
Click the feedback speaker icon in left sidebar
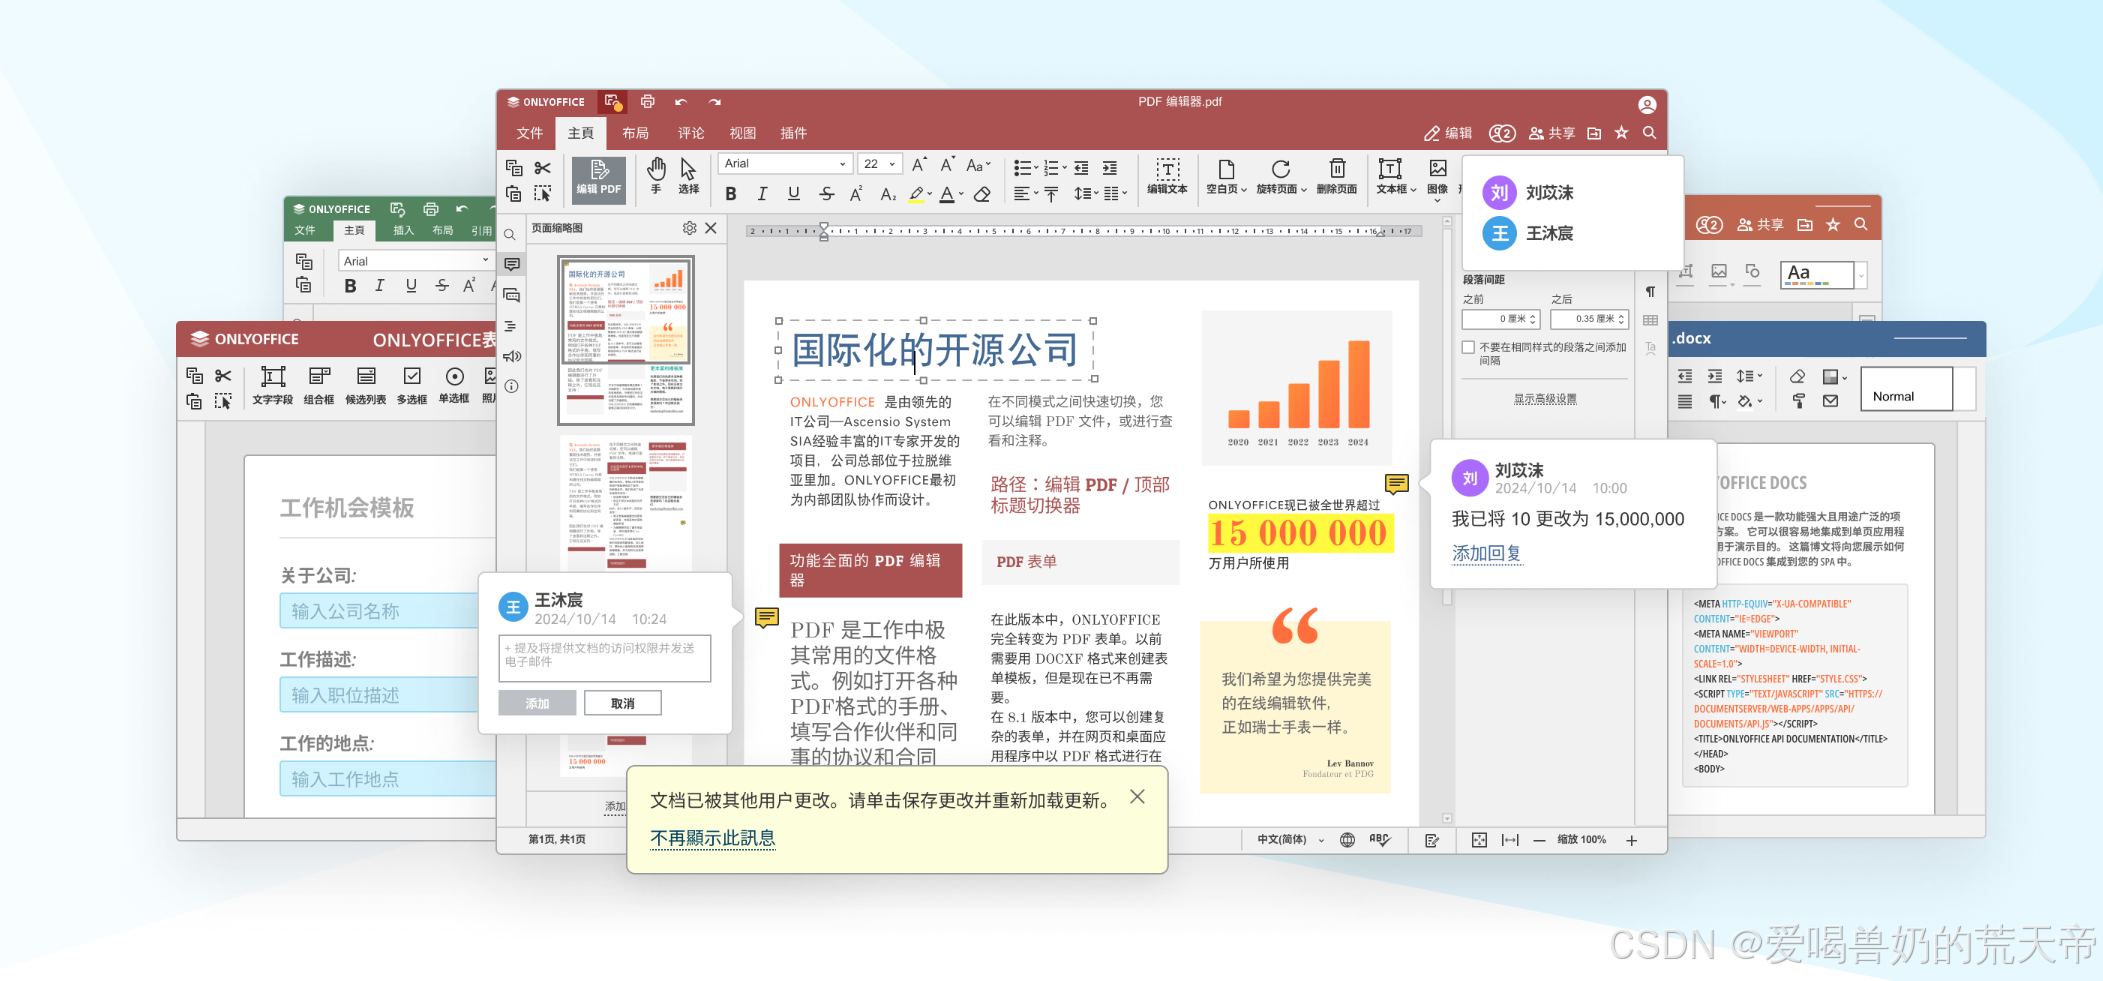tap(512, 356)
